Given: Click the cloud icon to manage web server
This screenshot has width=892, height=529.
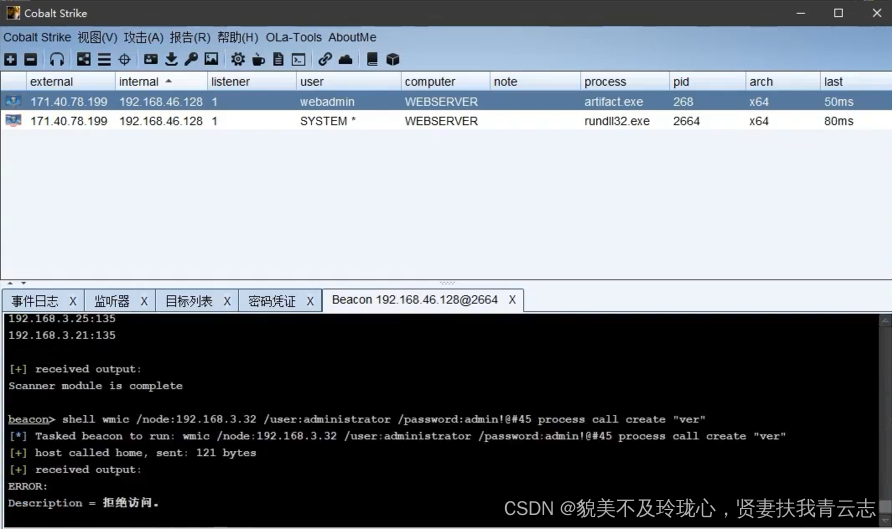Looking at the screenshot, I should point(345,59).
